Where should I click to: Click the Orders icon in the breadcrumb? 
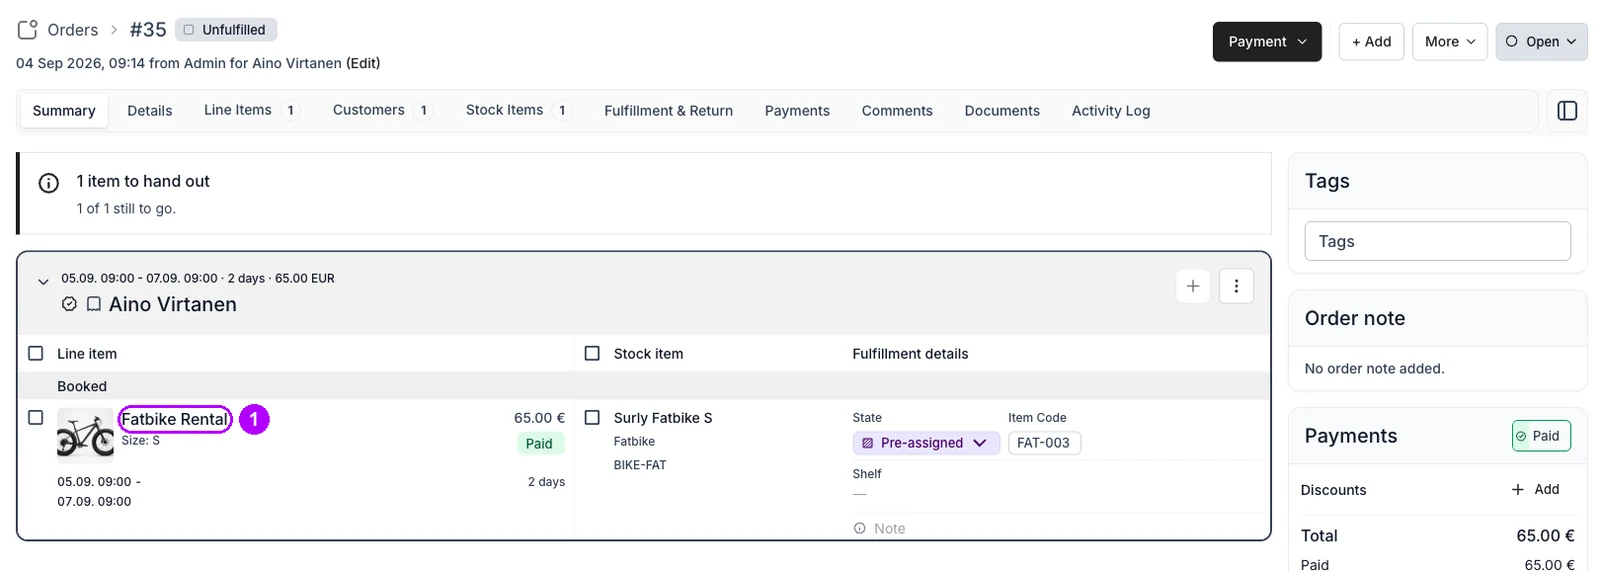(x=28, y=30)
